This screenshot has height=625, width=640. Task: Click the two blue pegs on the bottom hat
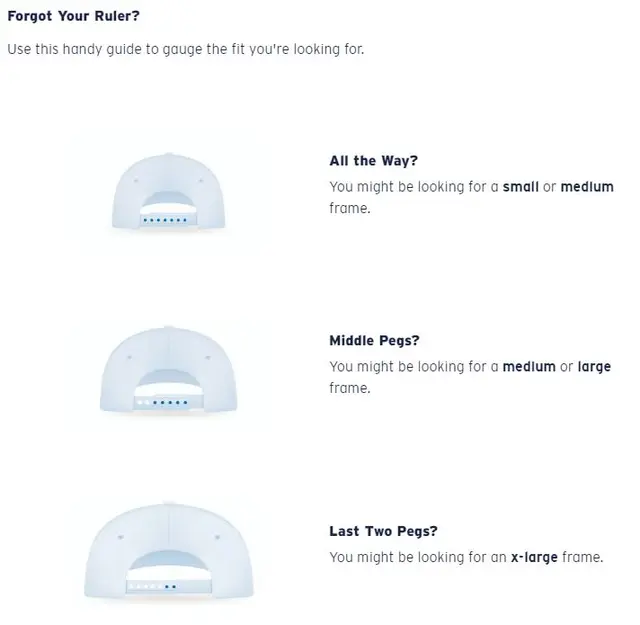coord(170,587)
